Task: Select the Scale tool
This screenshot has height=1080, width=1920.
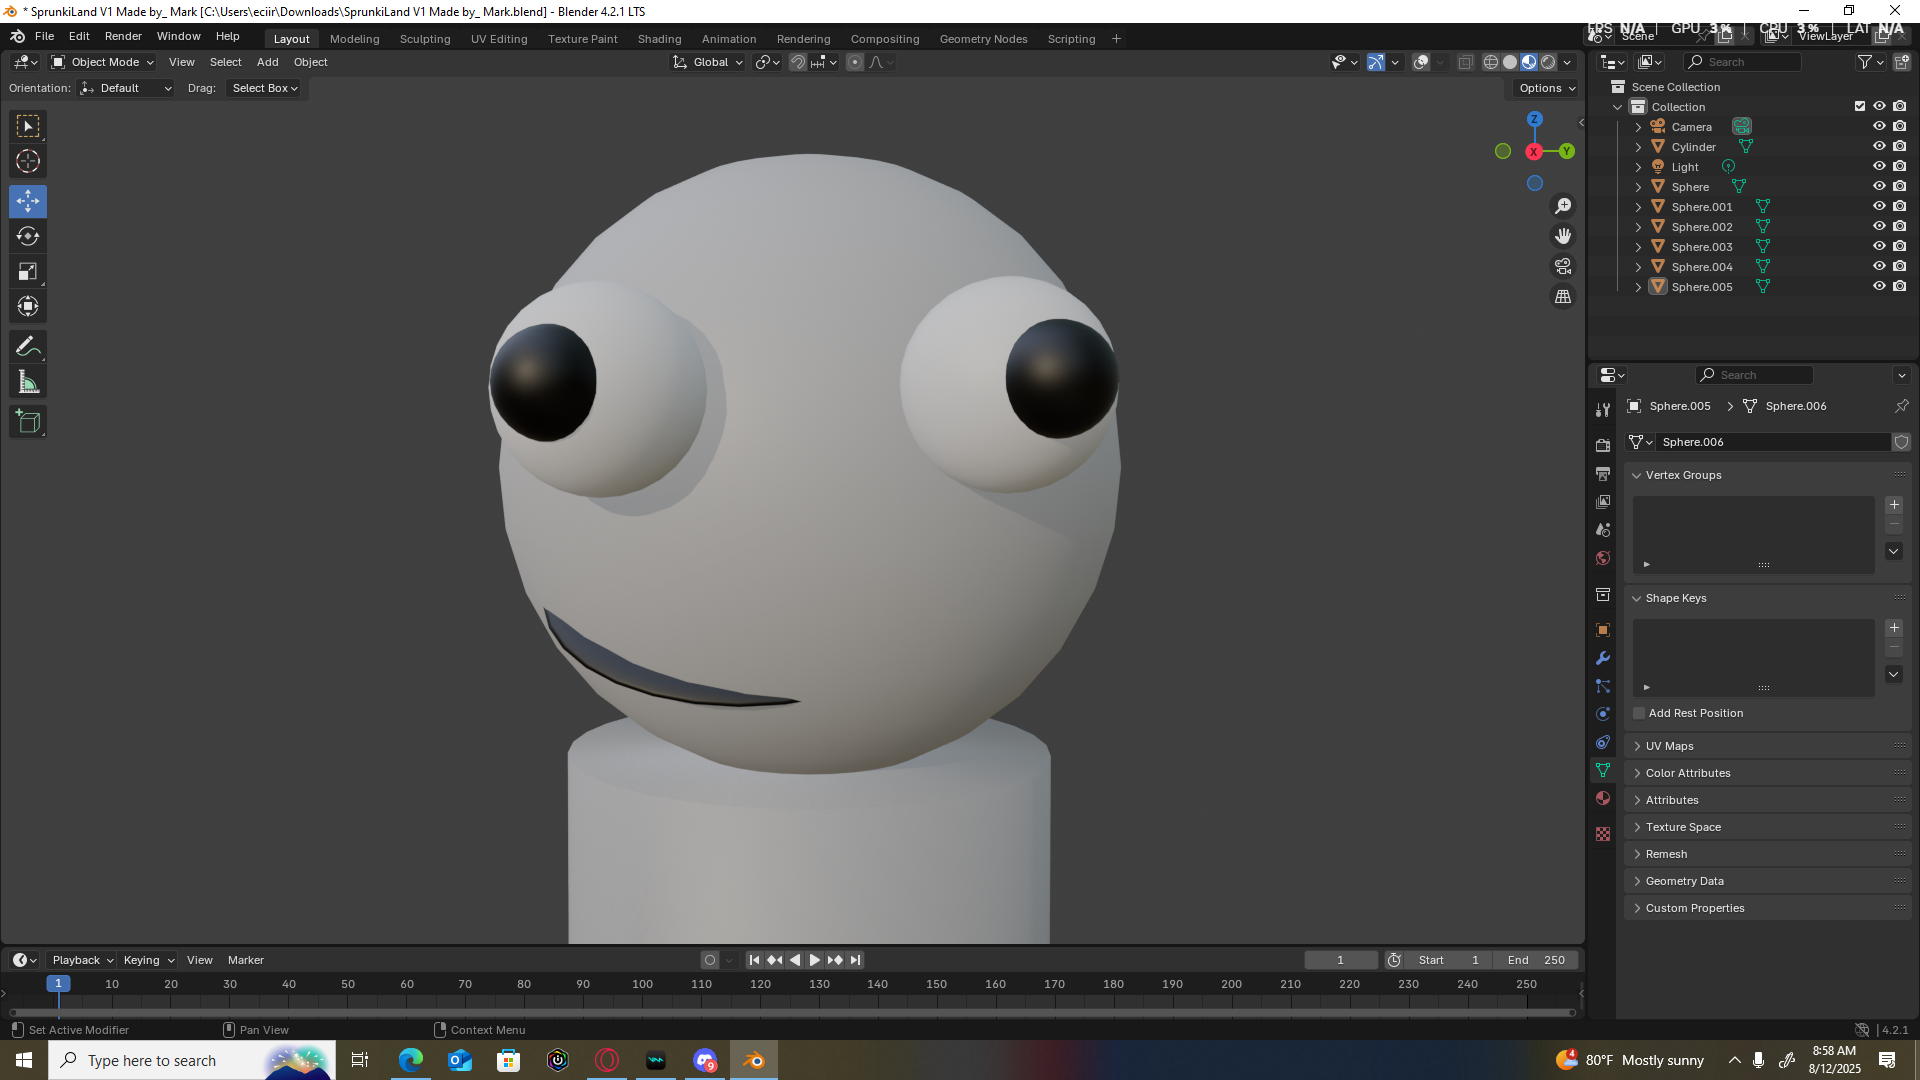Action: [28, 272]
